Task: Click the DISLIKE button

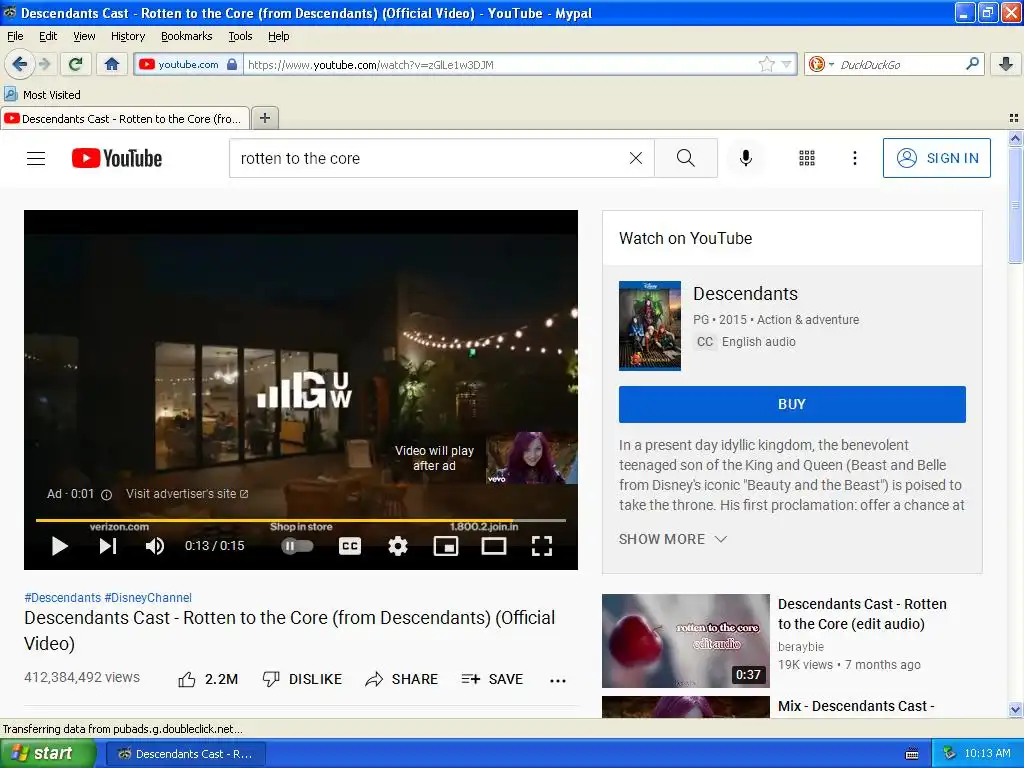Action: (x=302, y=680)
